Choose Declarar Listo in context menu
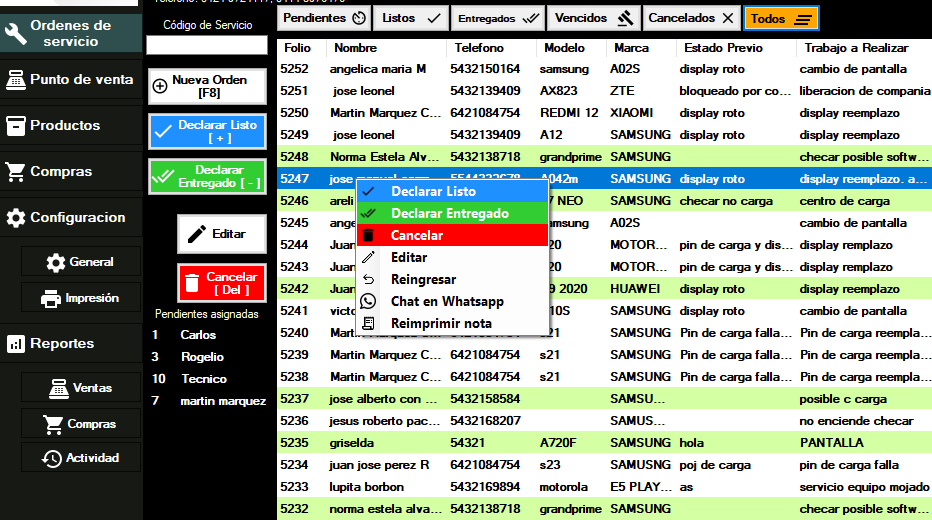This screenshot has height=520, width=932. 452,191
